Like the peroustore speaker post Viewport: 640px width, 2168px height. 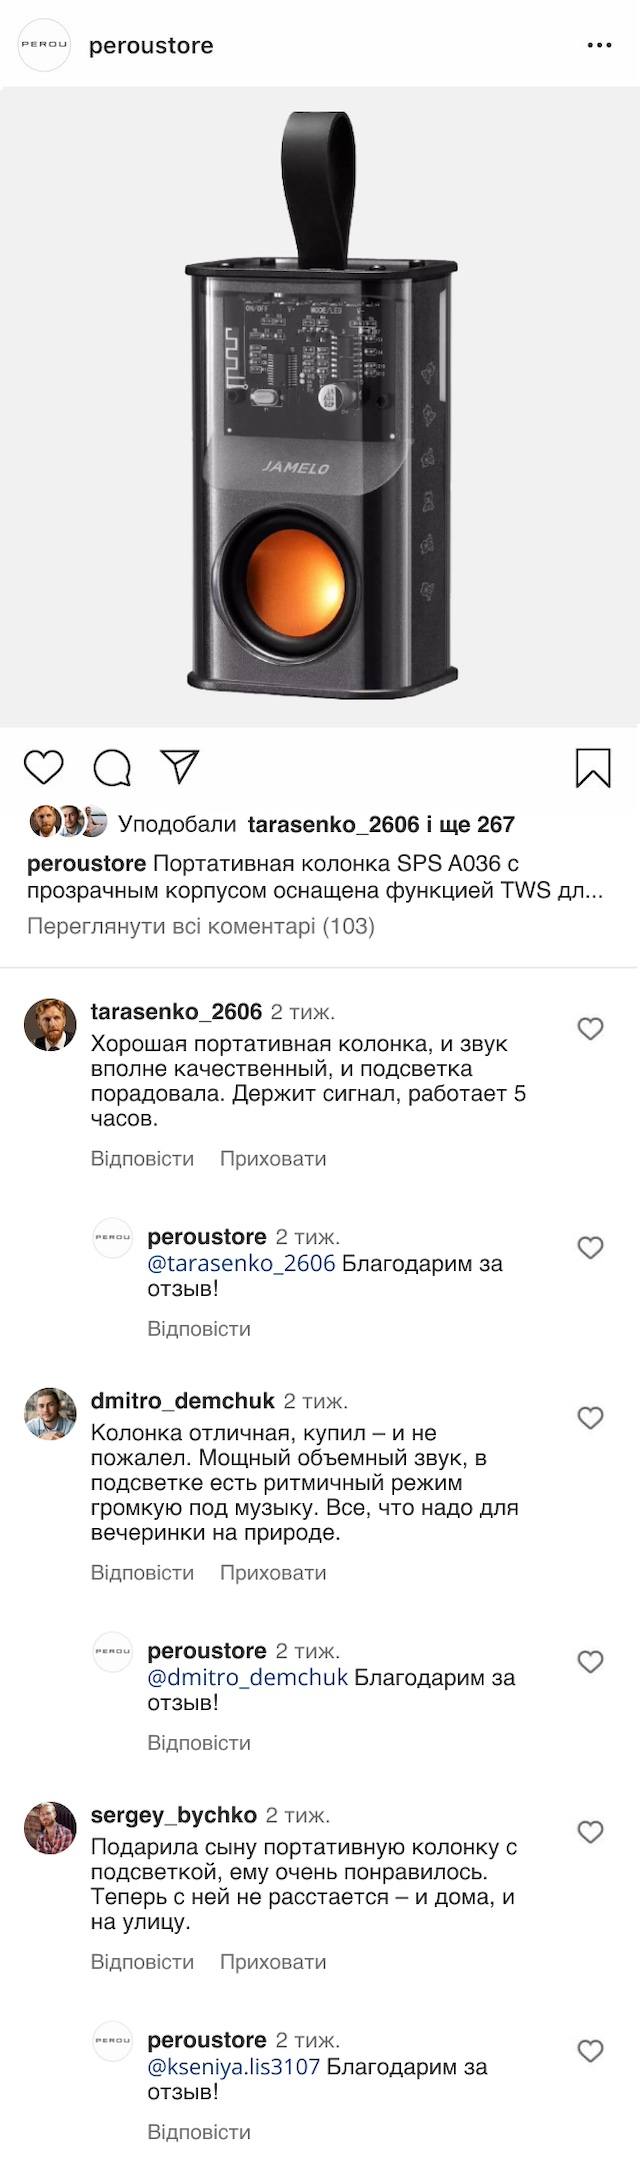43,767
